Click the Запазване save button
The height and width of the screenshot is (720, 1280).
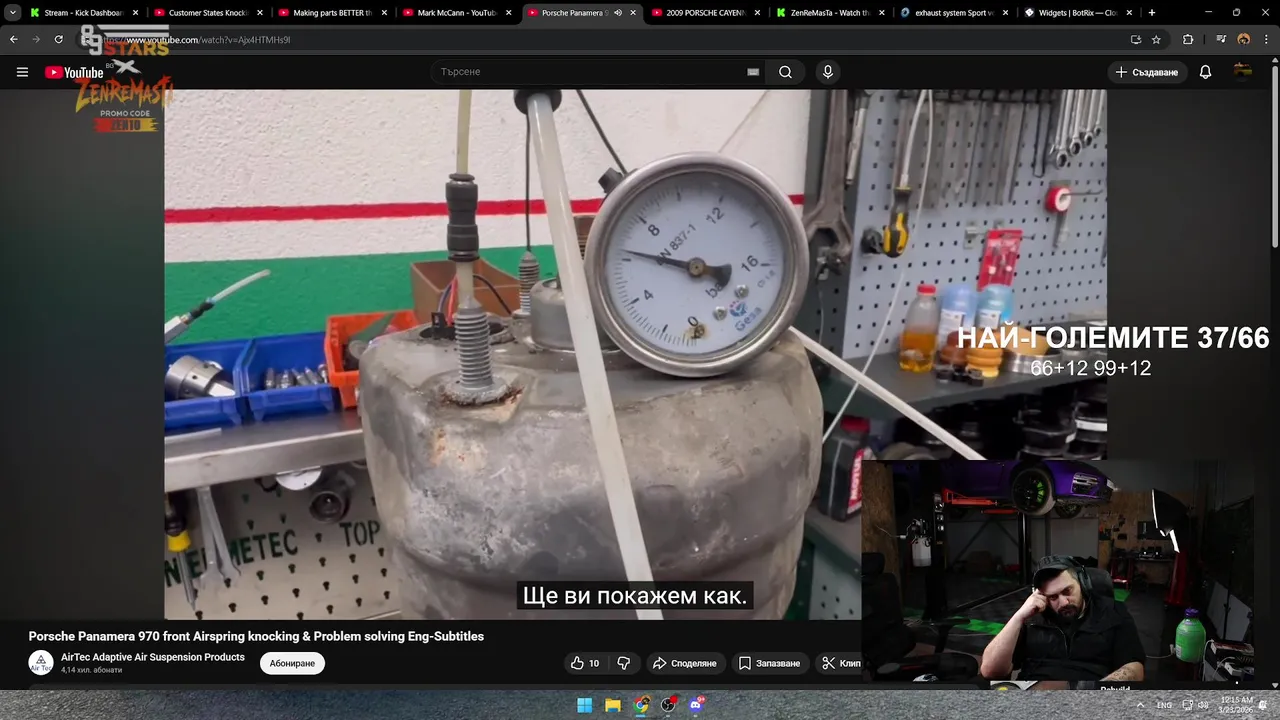tap(769, 663)
